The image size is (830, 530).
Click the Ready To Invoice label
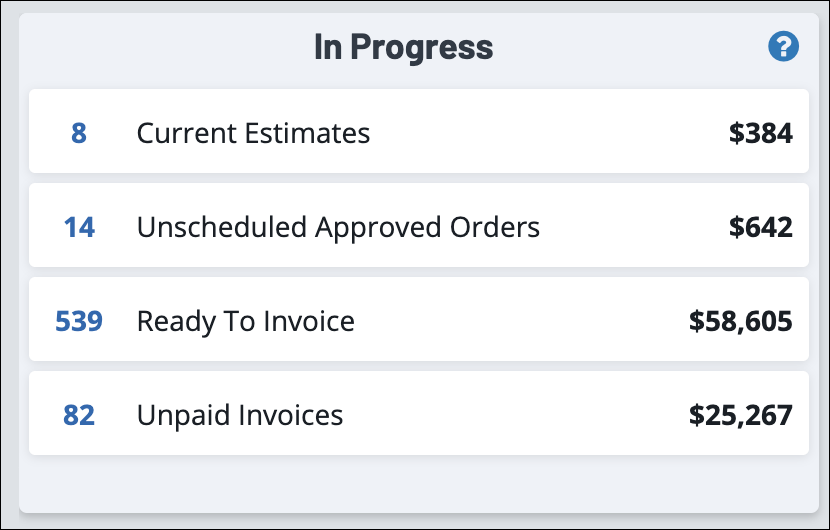coord(245,321)
